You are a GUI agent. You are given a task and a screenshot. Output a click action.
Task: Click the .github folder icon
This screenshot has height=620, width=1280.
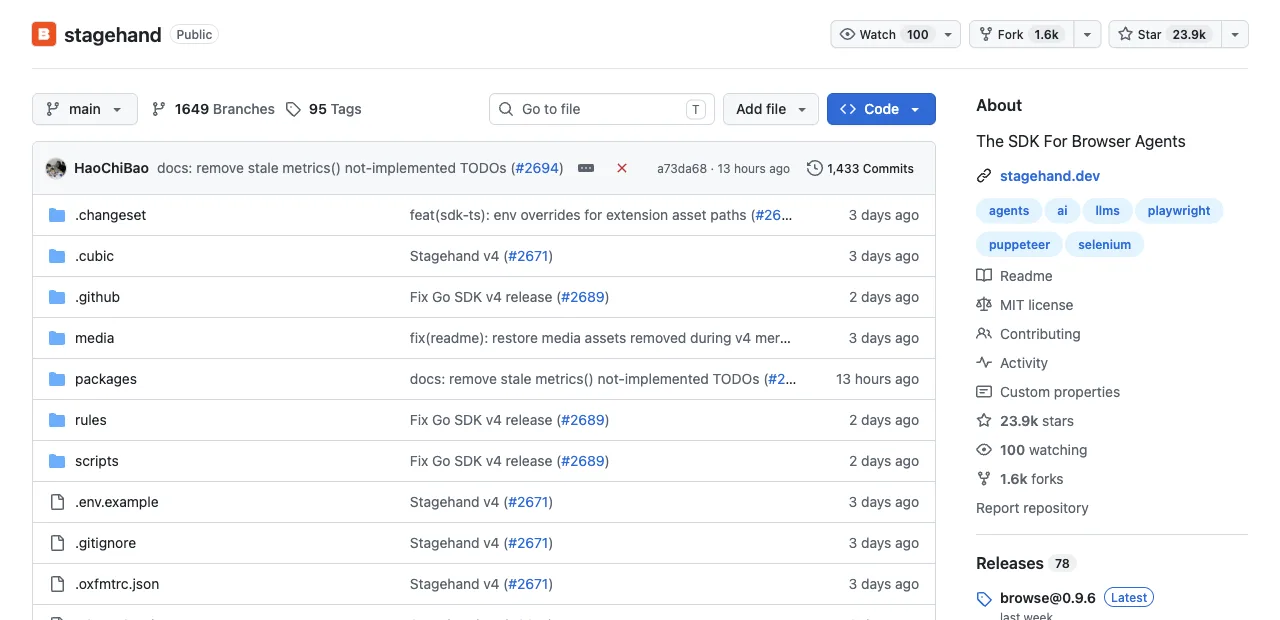click(x=57, y=297)
